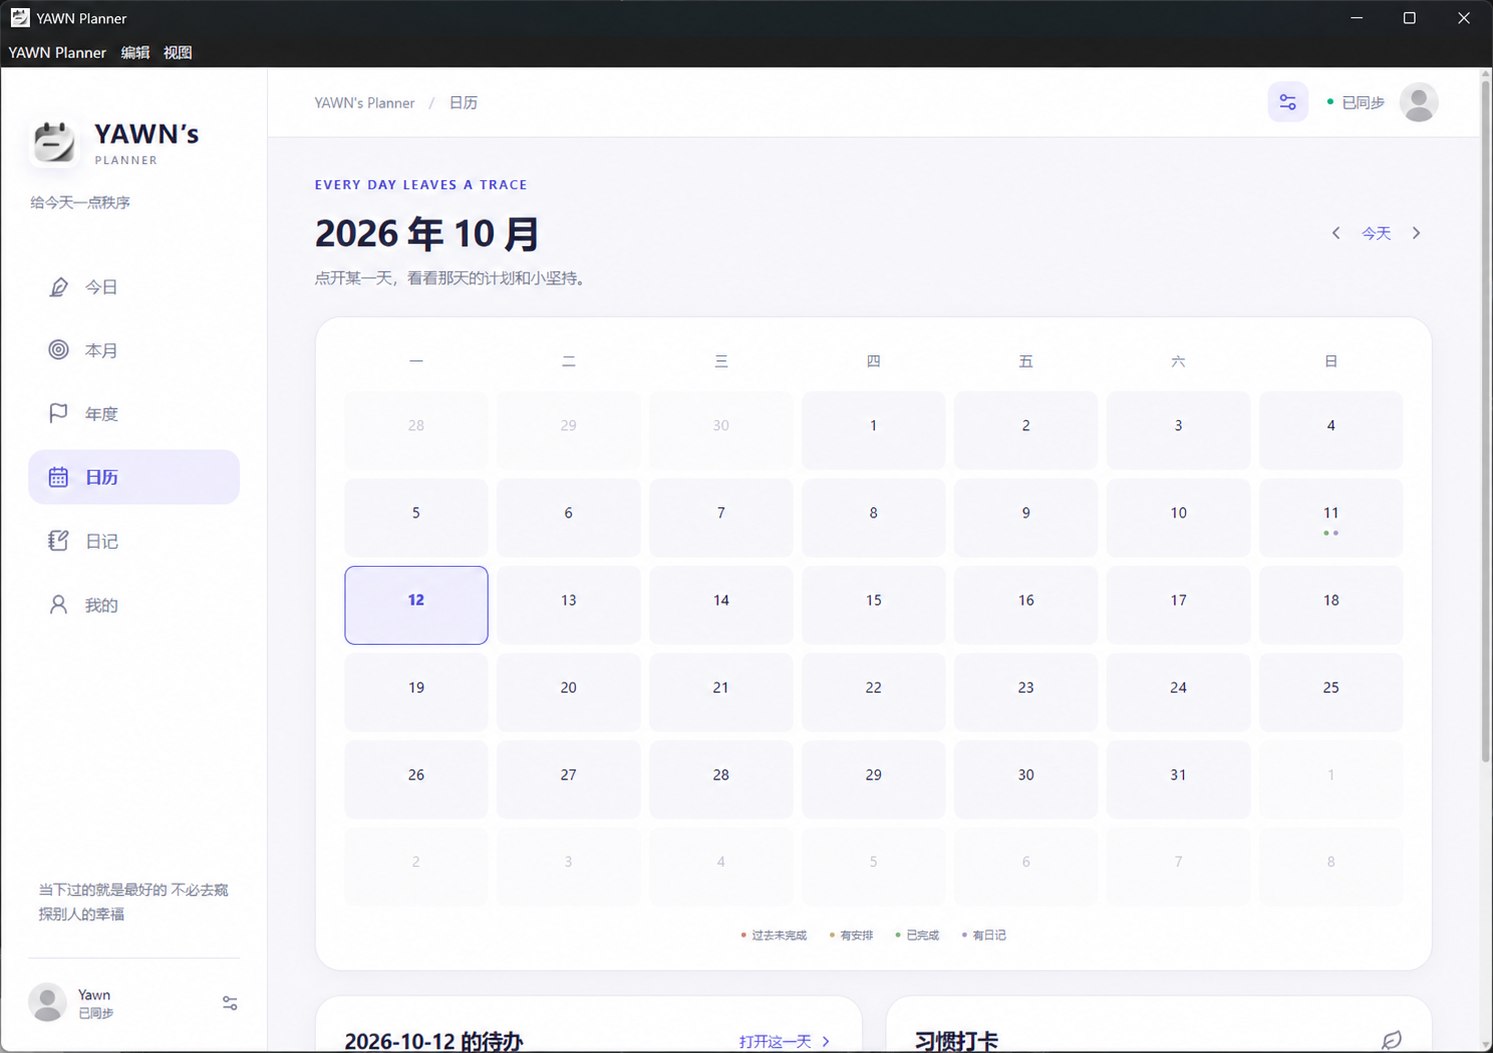This screenshot has width=1493, height=1053.
Task: Open the user avatar in the top bar
Action: click(x=1419, y=102)
